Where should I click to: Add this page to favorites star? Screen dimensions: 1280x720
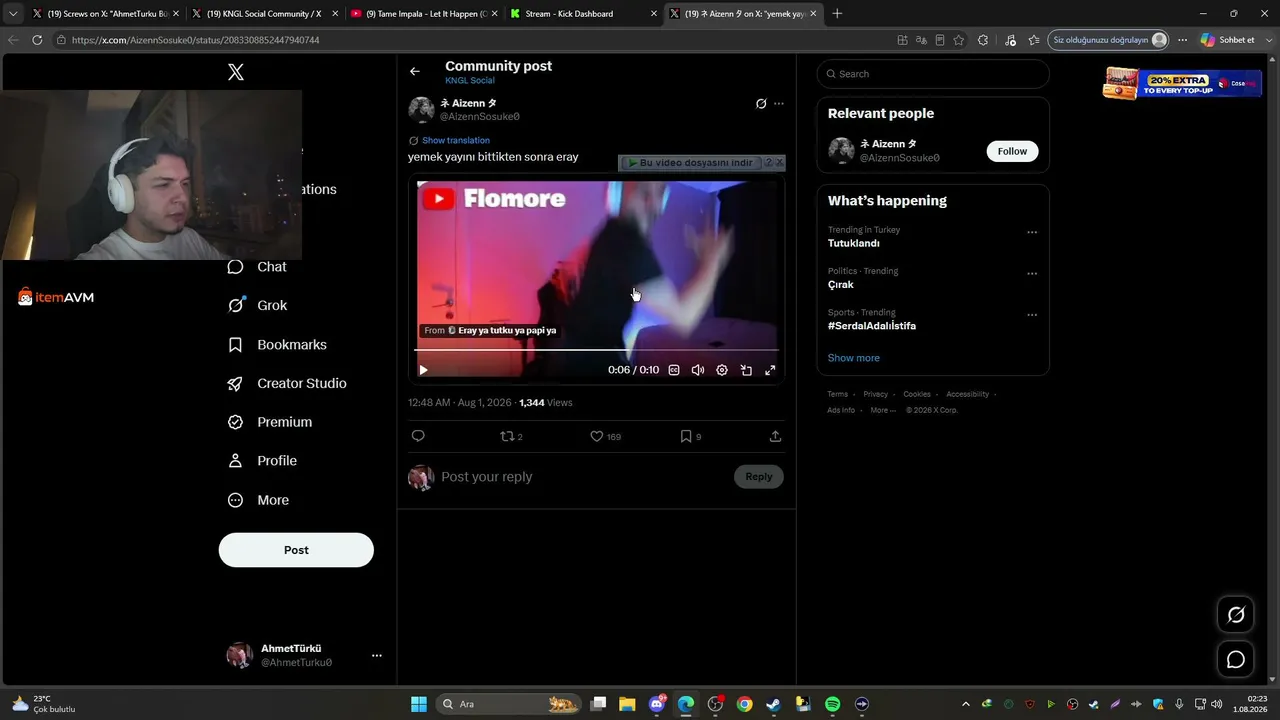click(959, 40)
